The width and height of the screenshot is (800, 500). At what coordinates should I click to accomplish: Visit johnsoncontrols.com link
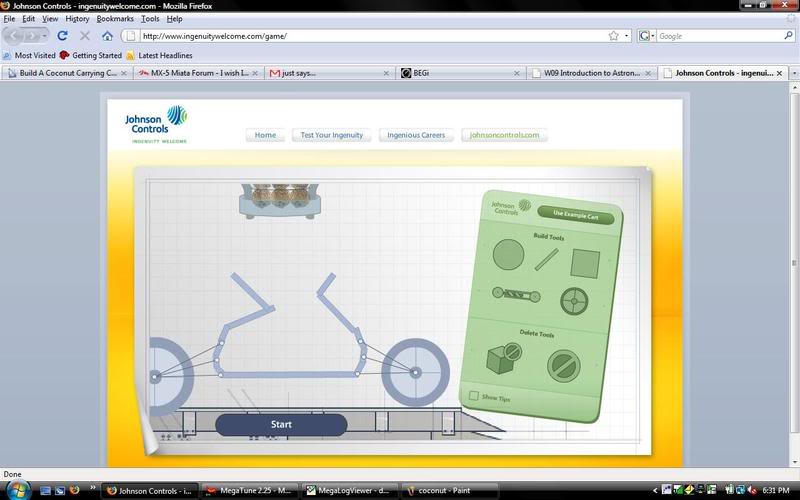504,135
